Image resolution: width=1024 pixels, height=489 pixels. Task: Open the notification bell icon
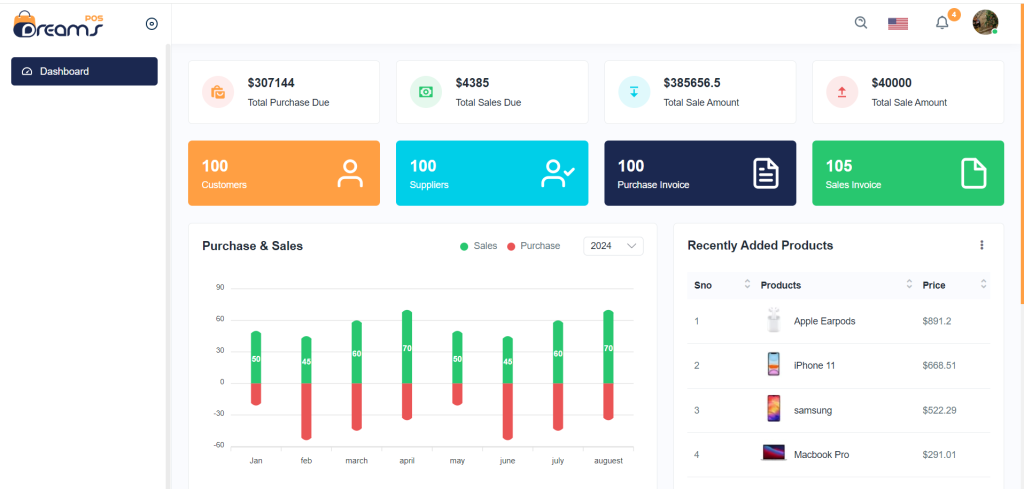click(x=942, y=24)
